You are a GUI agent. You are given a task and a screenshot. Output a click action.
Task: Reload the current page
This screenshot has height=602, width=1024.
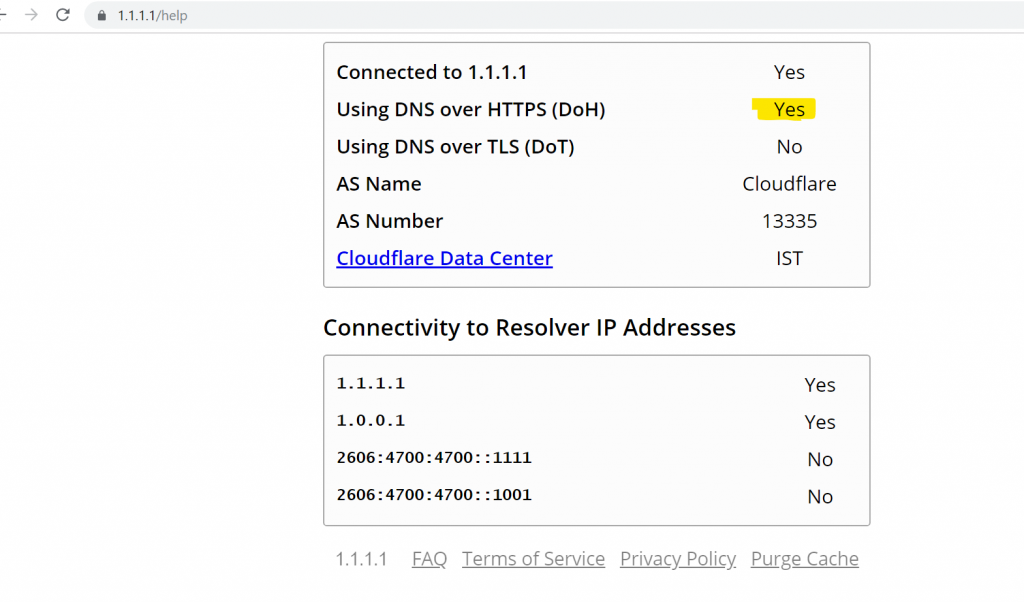tap(63, 15)
